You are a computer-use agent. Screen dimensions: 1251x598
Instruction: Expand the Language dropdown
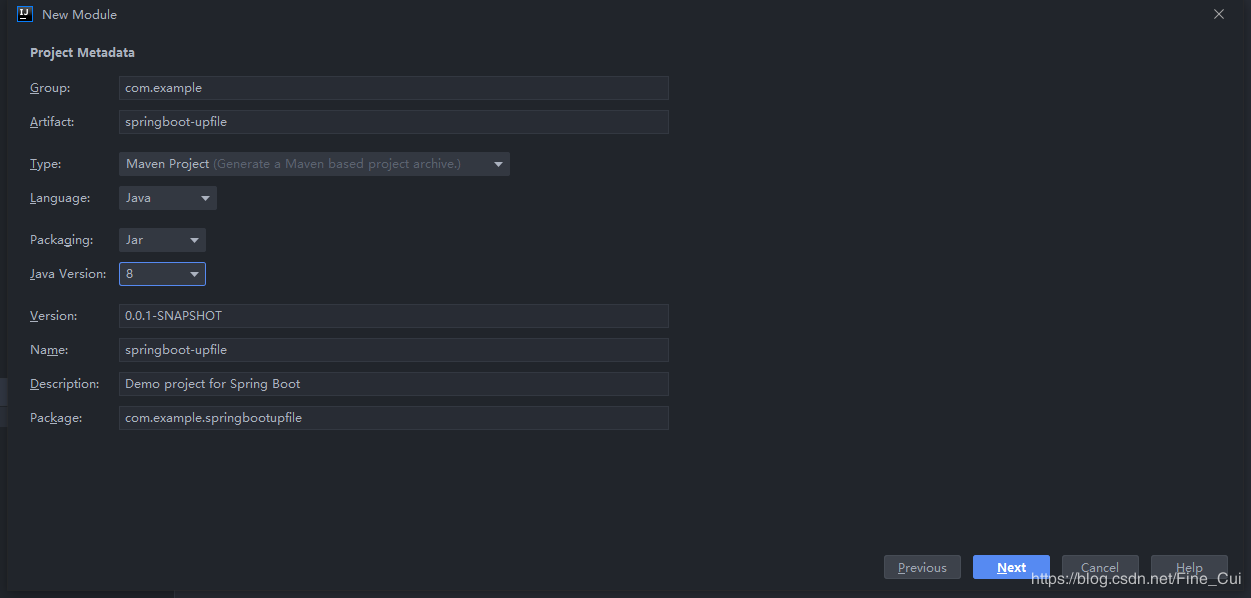point(167,198)
